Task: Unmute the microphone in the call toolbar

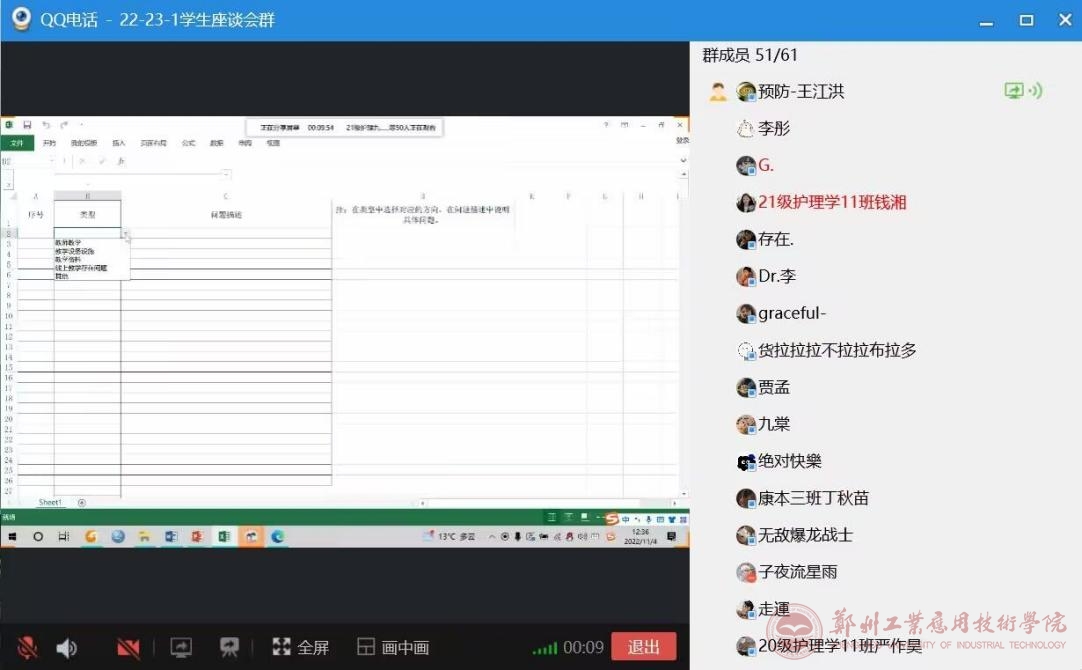Action: click(x=28, y=648)
